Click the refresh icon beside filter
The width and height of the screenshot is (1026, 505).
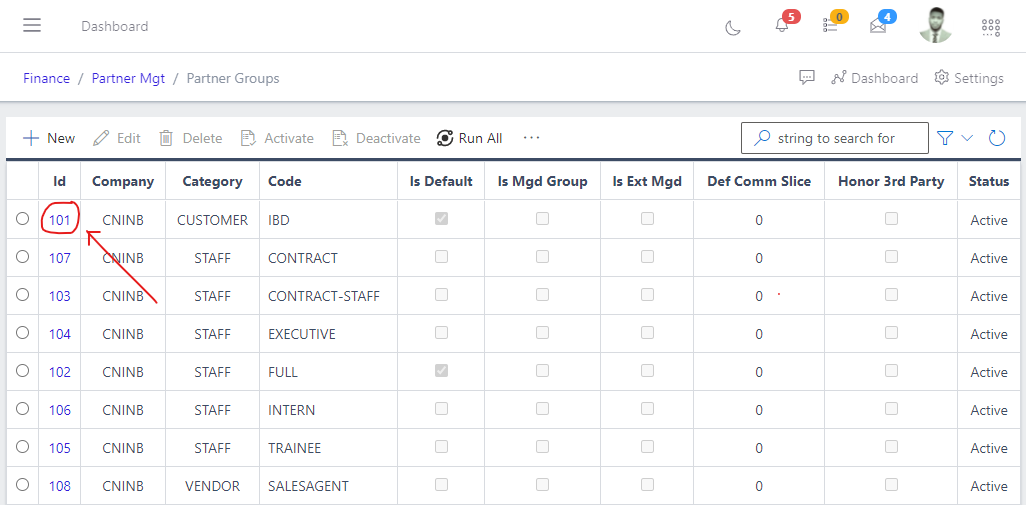coord(997,138)
